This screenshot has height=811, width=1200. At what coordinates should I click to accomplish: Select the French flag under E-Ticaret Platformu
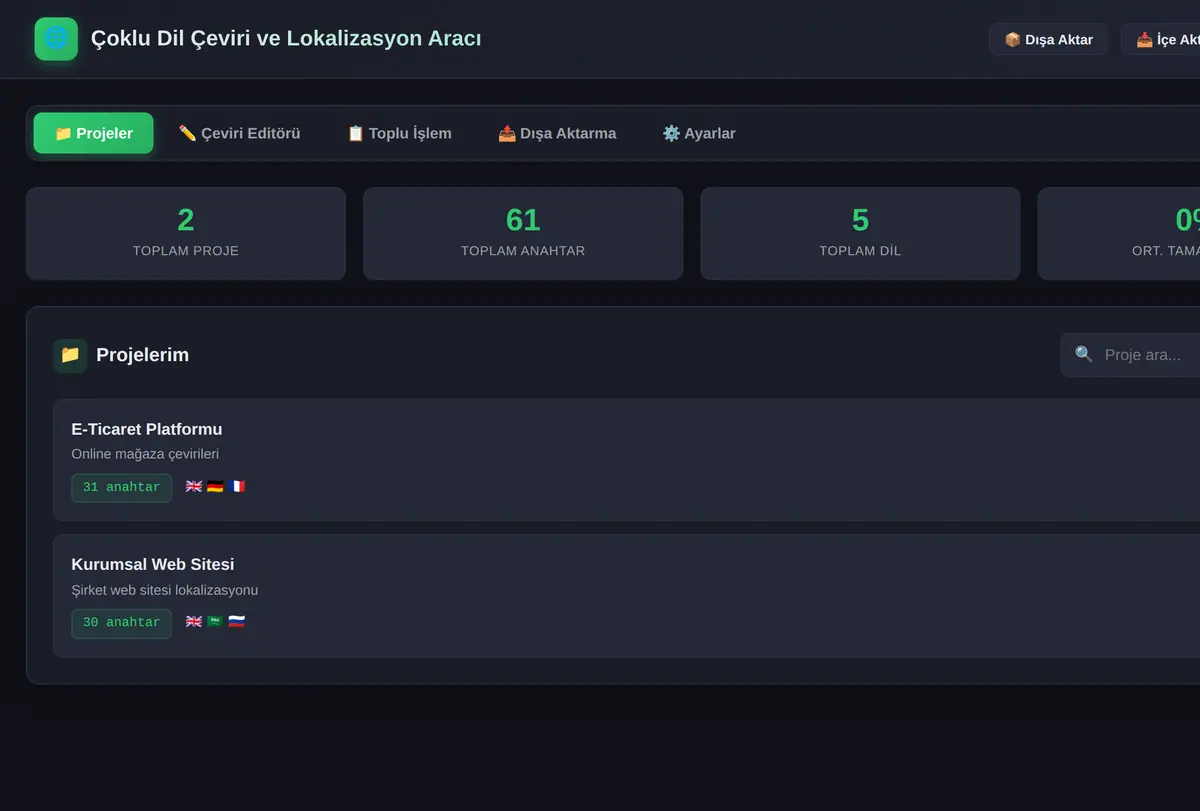236,487
